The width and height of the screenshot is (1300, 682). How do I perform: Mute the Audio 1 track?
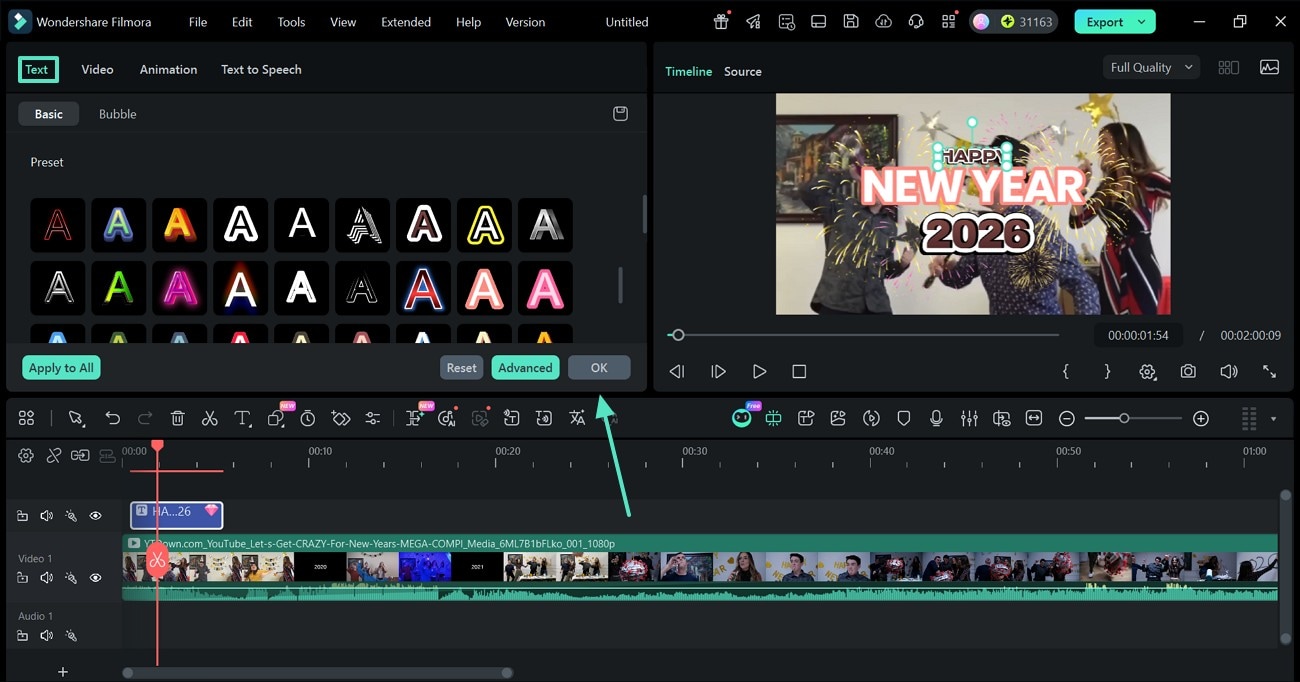click(46, 635)
